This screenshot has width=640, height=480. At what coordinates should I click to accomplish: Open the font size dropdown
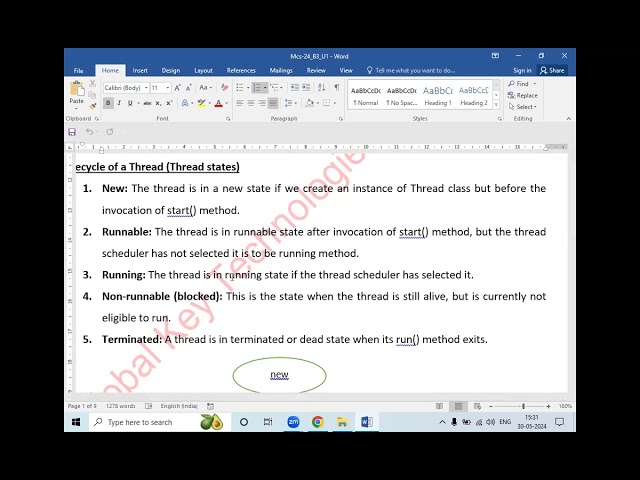coord(167,88)
